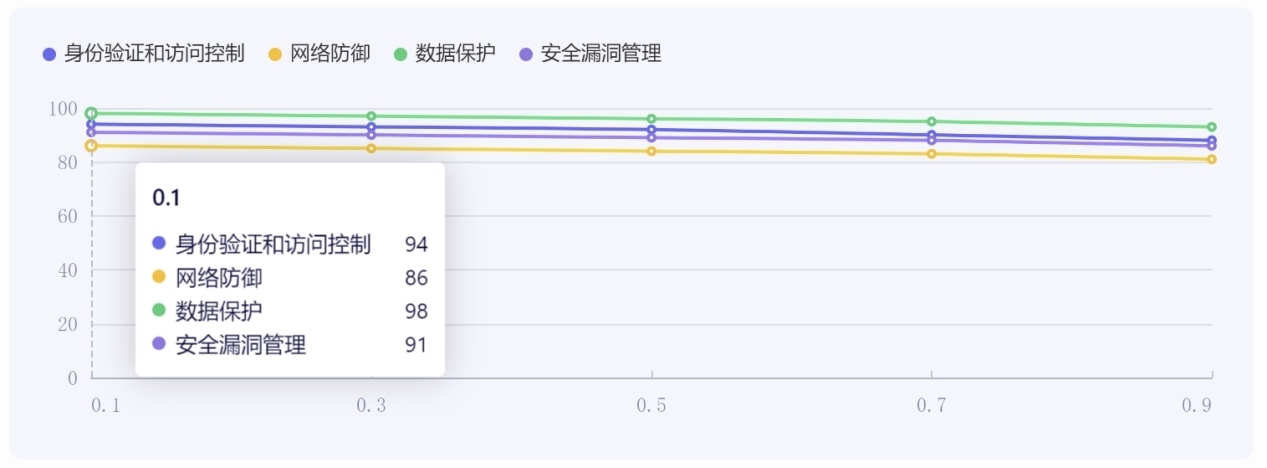Click the 数据保护 row in the tooltip
The image size is (1267, 468).
coord(289,311)
